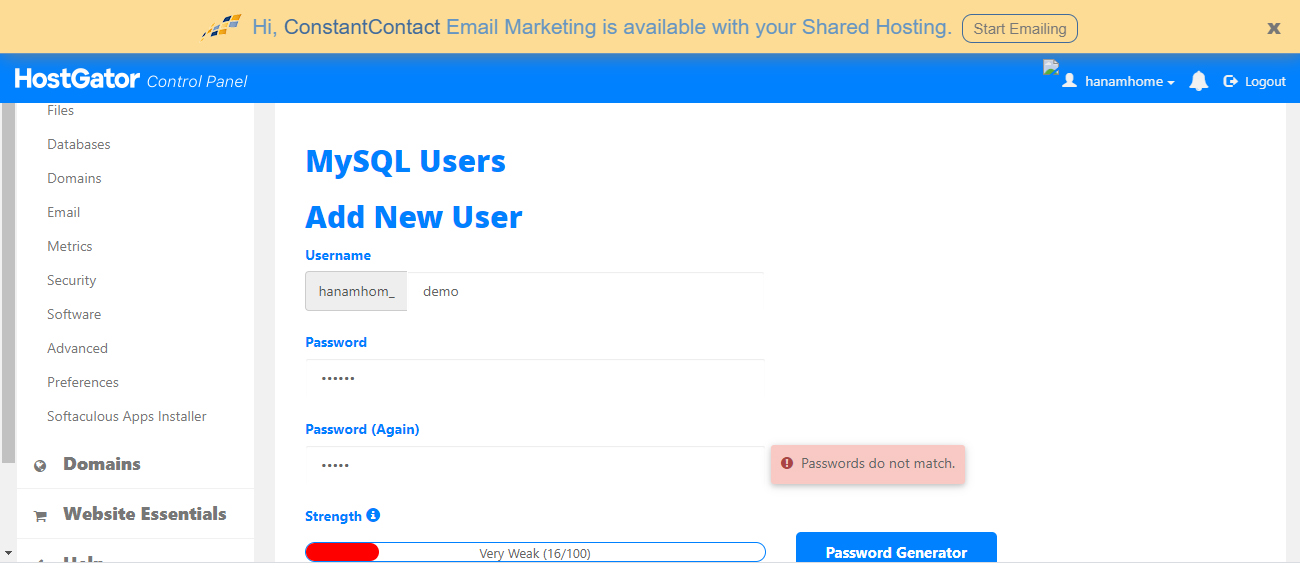Click the Start Emailing button
Viewport: 1300px width, 570px height.
(x=1019, y=28)
